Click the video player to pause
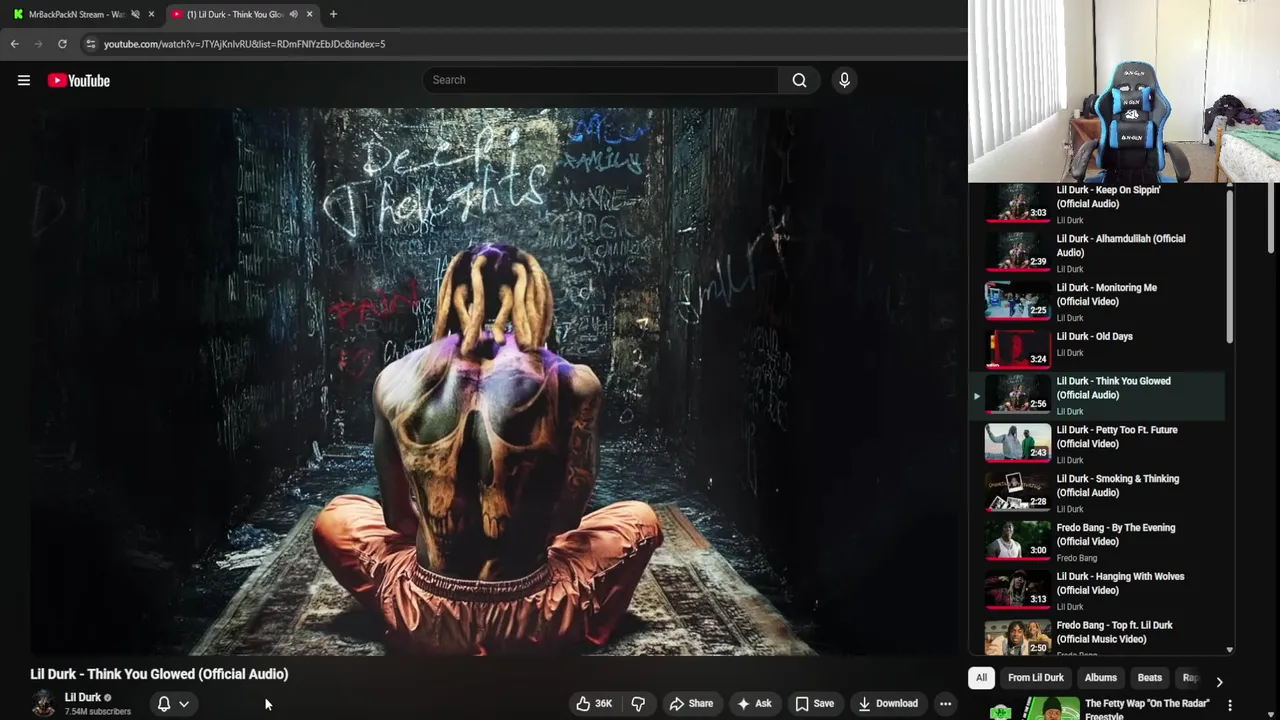This screenshot has height=720, width=1280. [493, 382]
